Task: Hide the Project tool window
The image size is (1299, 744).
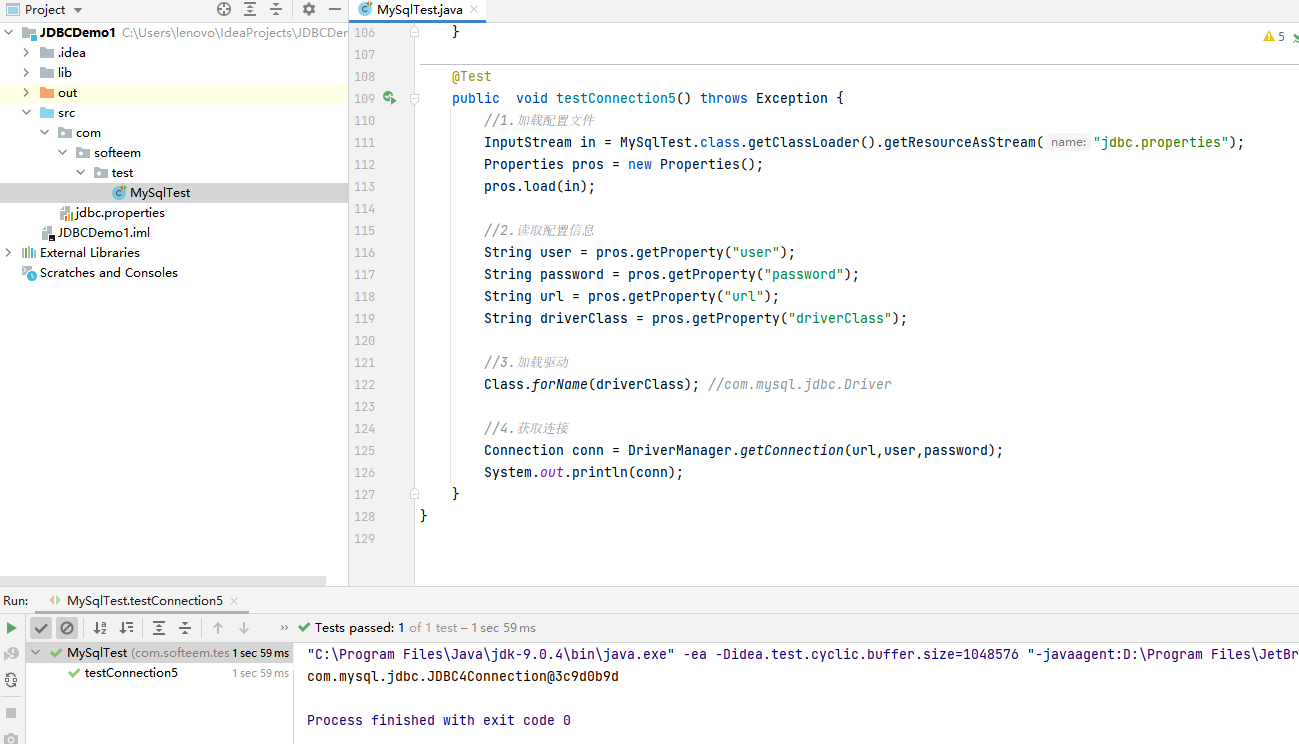Action: [x=335, y=9]
